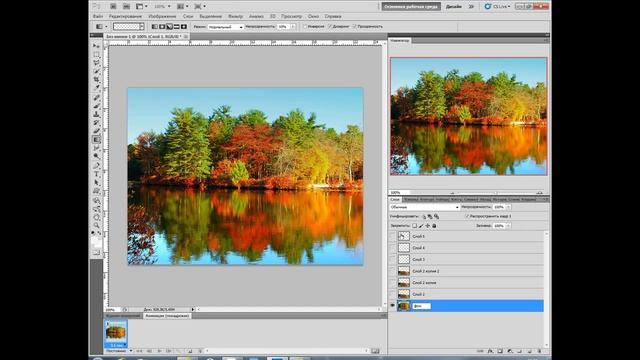The height and width of the screenshot is (360, 640).
Task: Select the Gradient tool in toolbox
Action: point(96,140)
